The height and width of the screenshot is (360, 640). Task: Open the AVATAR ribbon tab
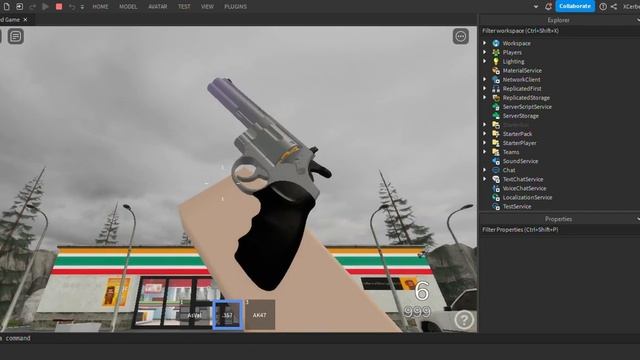point(158,7)
